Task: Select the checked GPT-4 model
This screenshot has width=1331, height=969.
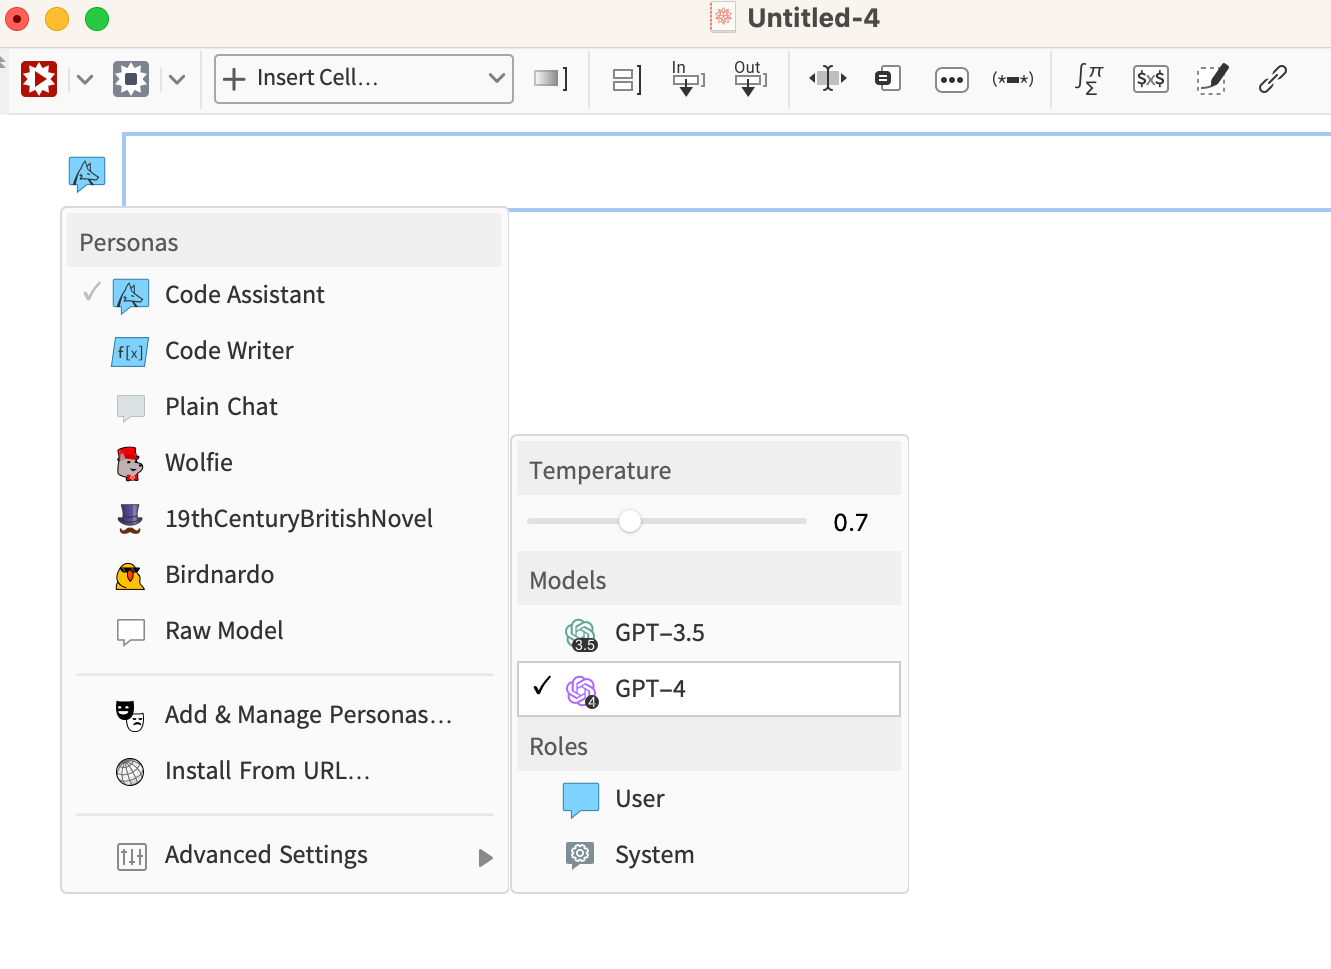Action: click(x=709, y=689)
